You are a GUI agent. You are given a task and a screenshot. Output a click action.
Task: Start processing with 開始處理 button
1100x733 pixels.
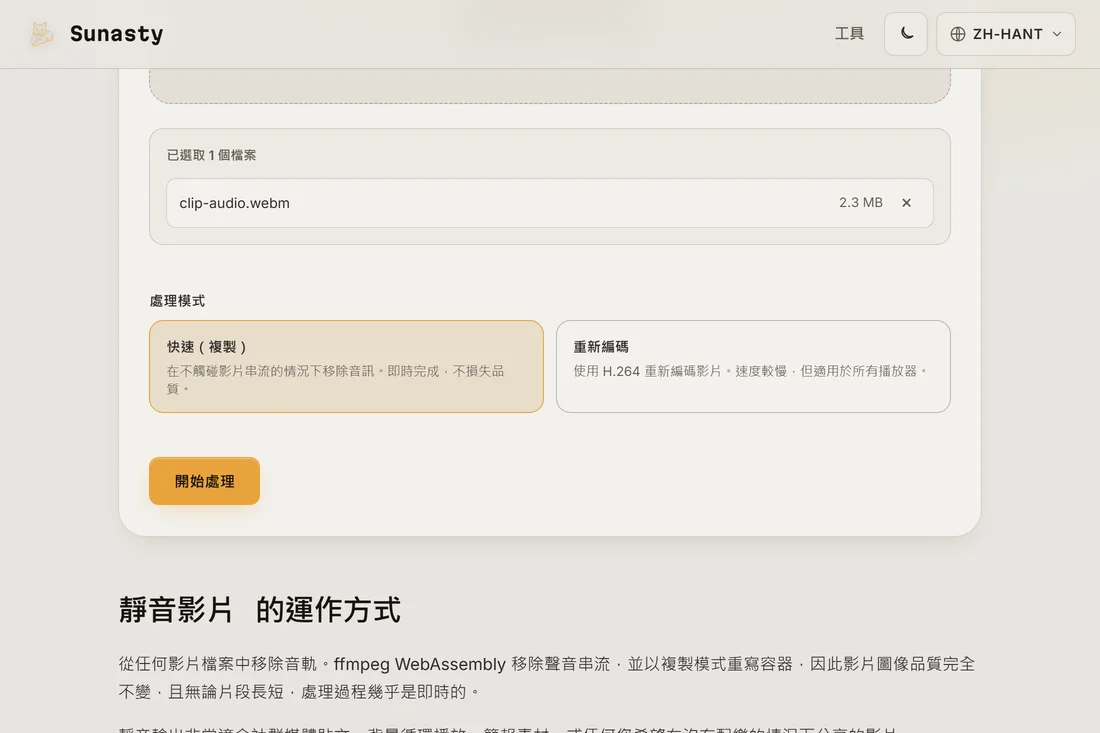pyautogui.click(x=204, y=481)
